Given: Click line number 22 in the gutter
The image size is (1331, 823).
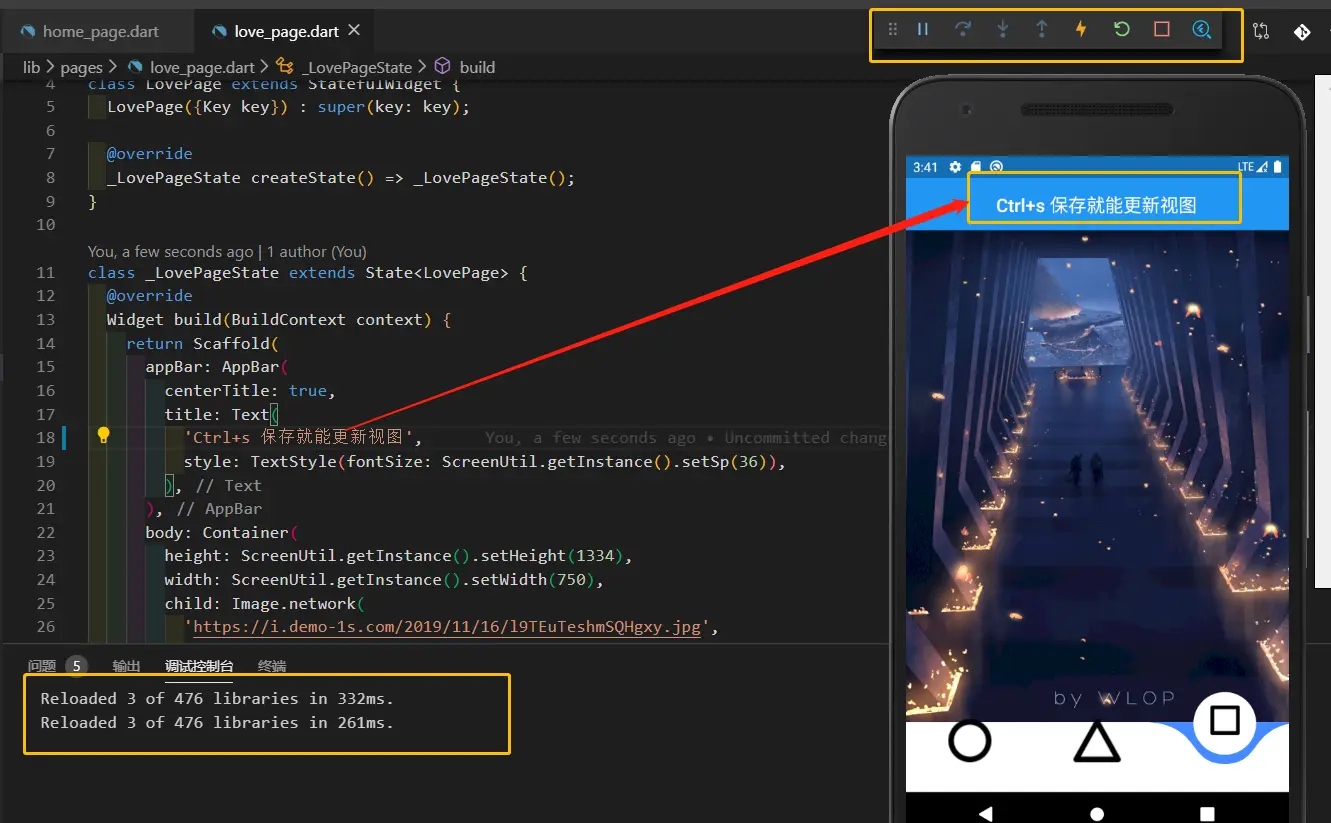Looking at the screenshot, I should point(45,532).
